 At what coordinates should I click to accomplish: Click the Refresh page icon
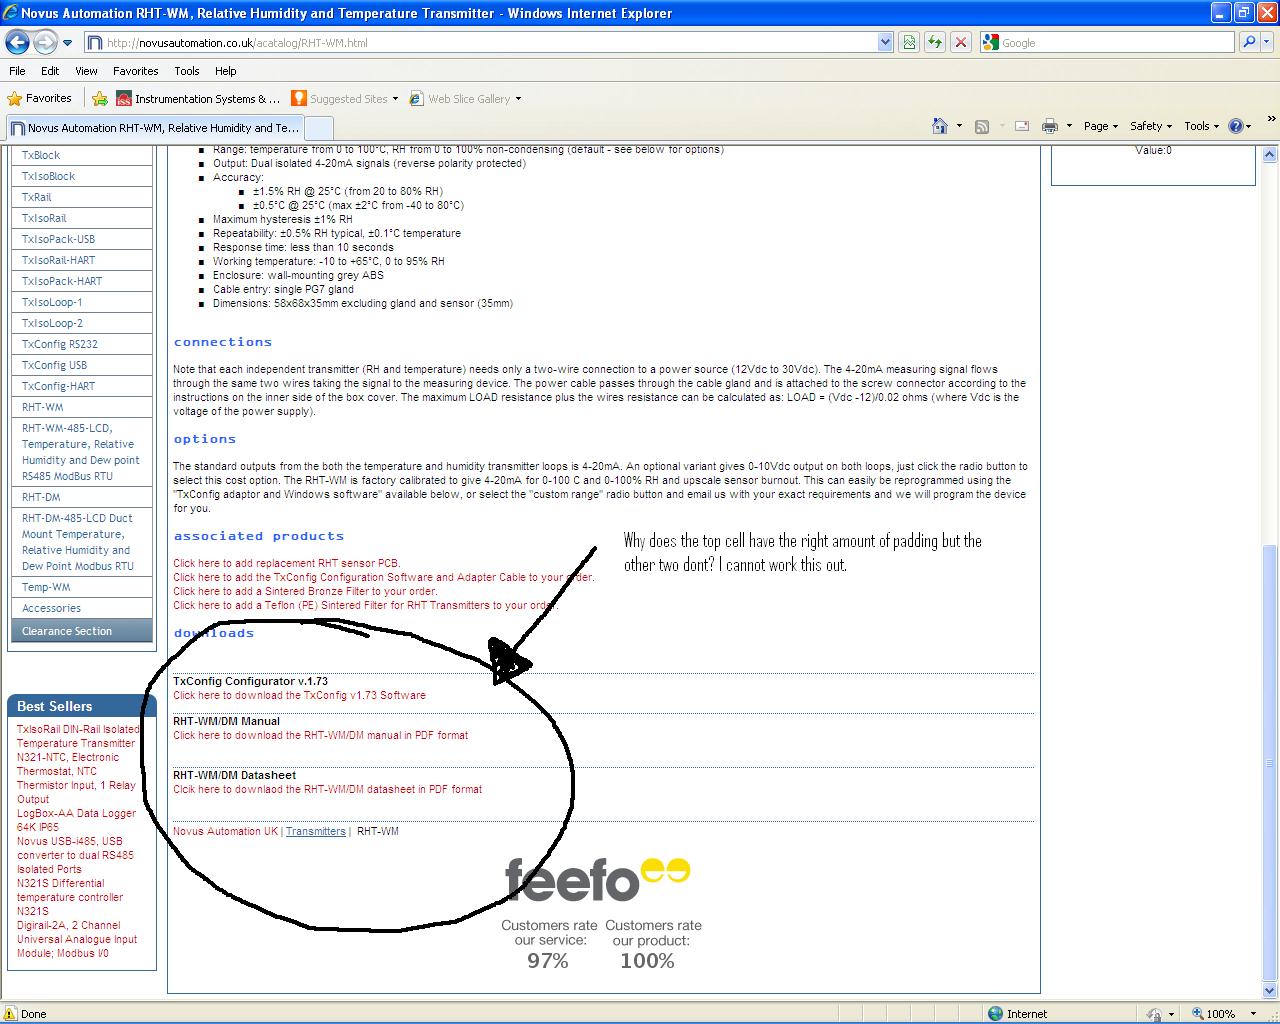[x=934, y=42]
